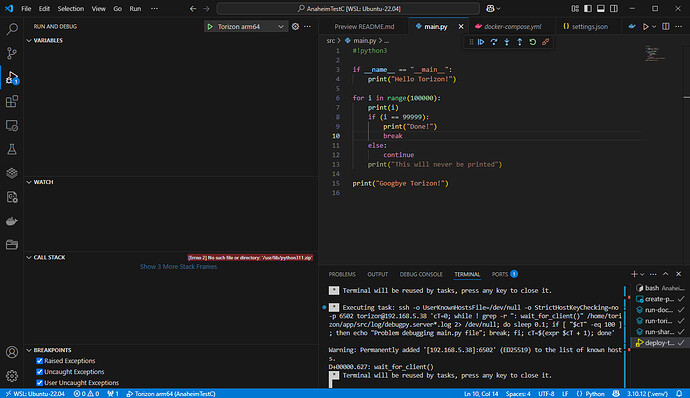
Task: Open the Source Control view
Action: (x=12, y=54)
